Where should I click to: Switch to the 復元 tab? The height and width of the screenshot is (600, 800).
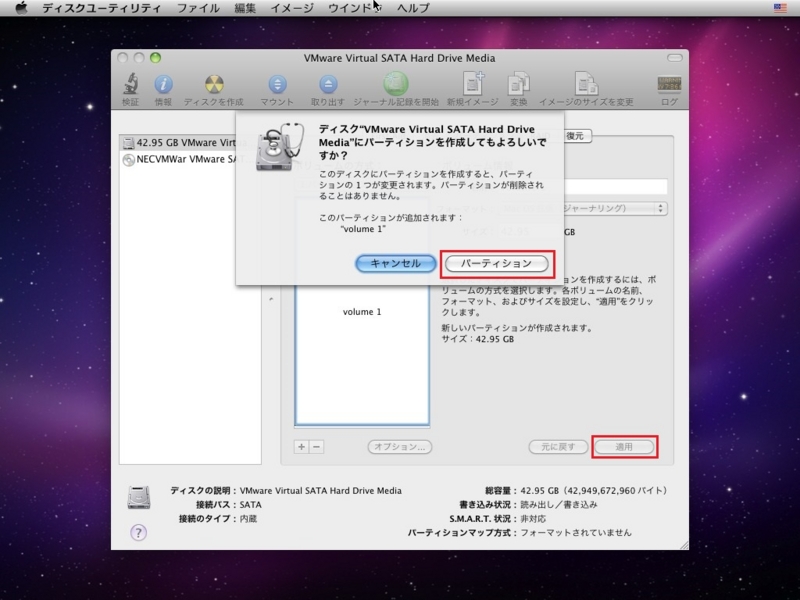tap(576, 136)
